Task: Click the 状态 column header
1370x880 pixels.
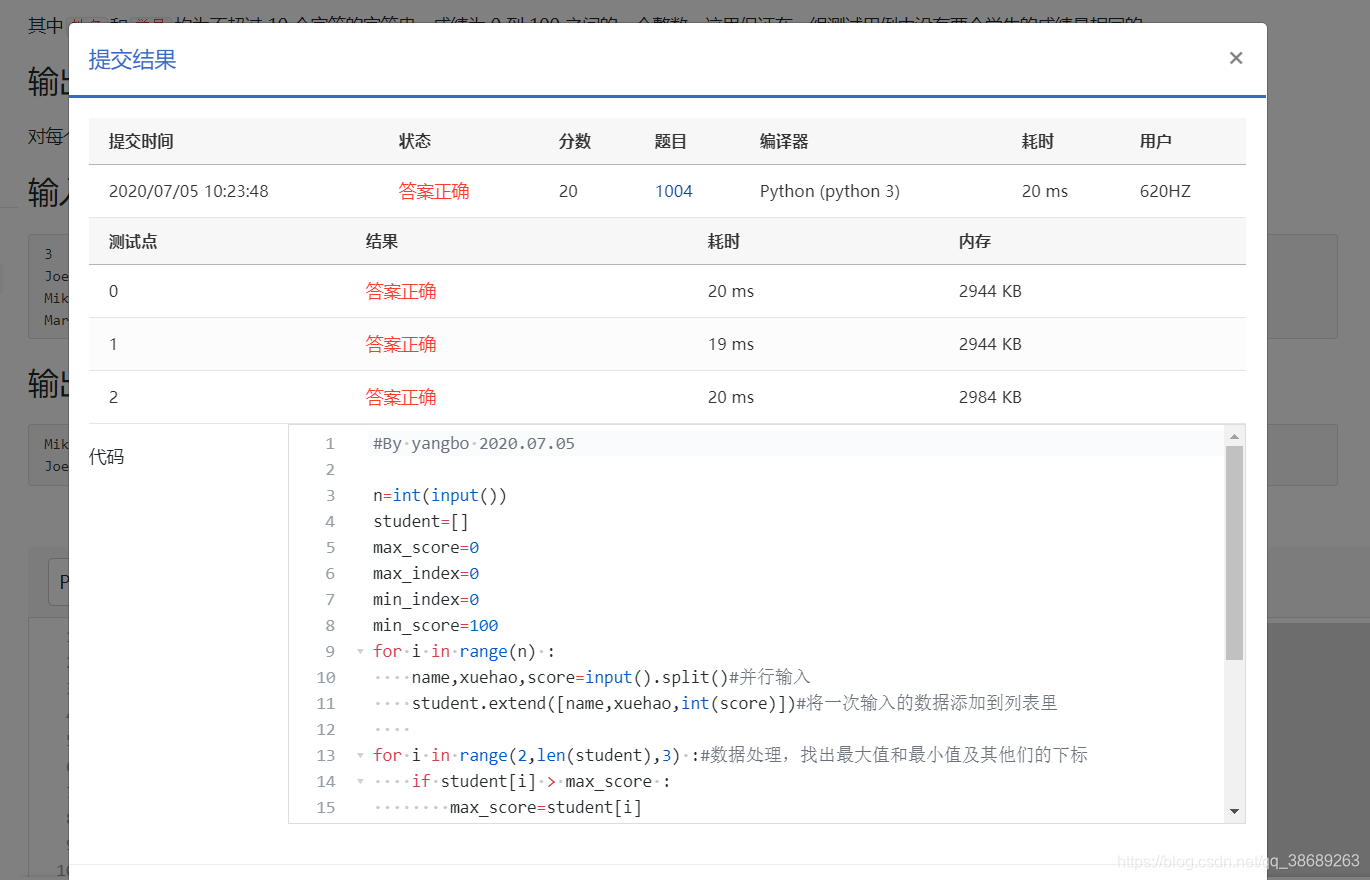Action: point(415,141)
